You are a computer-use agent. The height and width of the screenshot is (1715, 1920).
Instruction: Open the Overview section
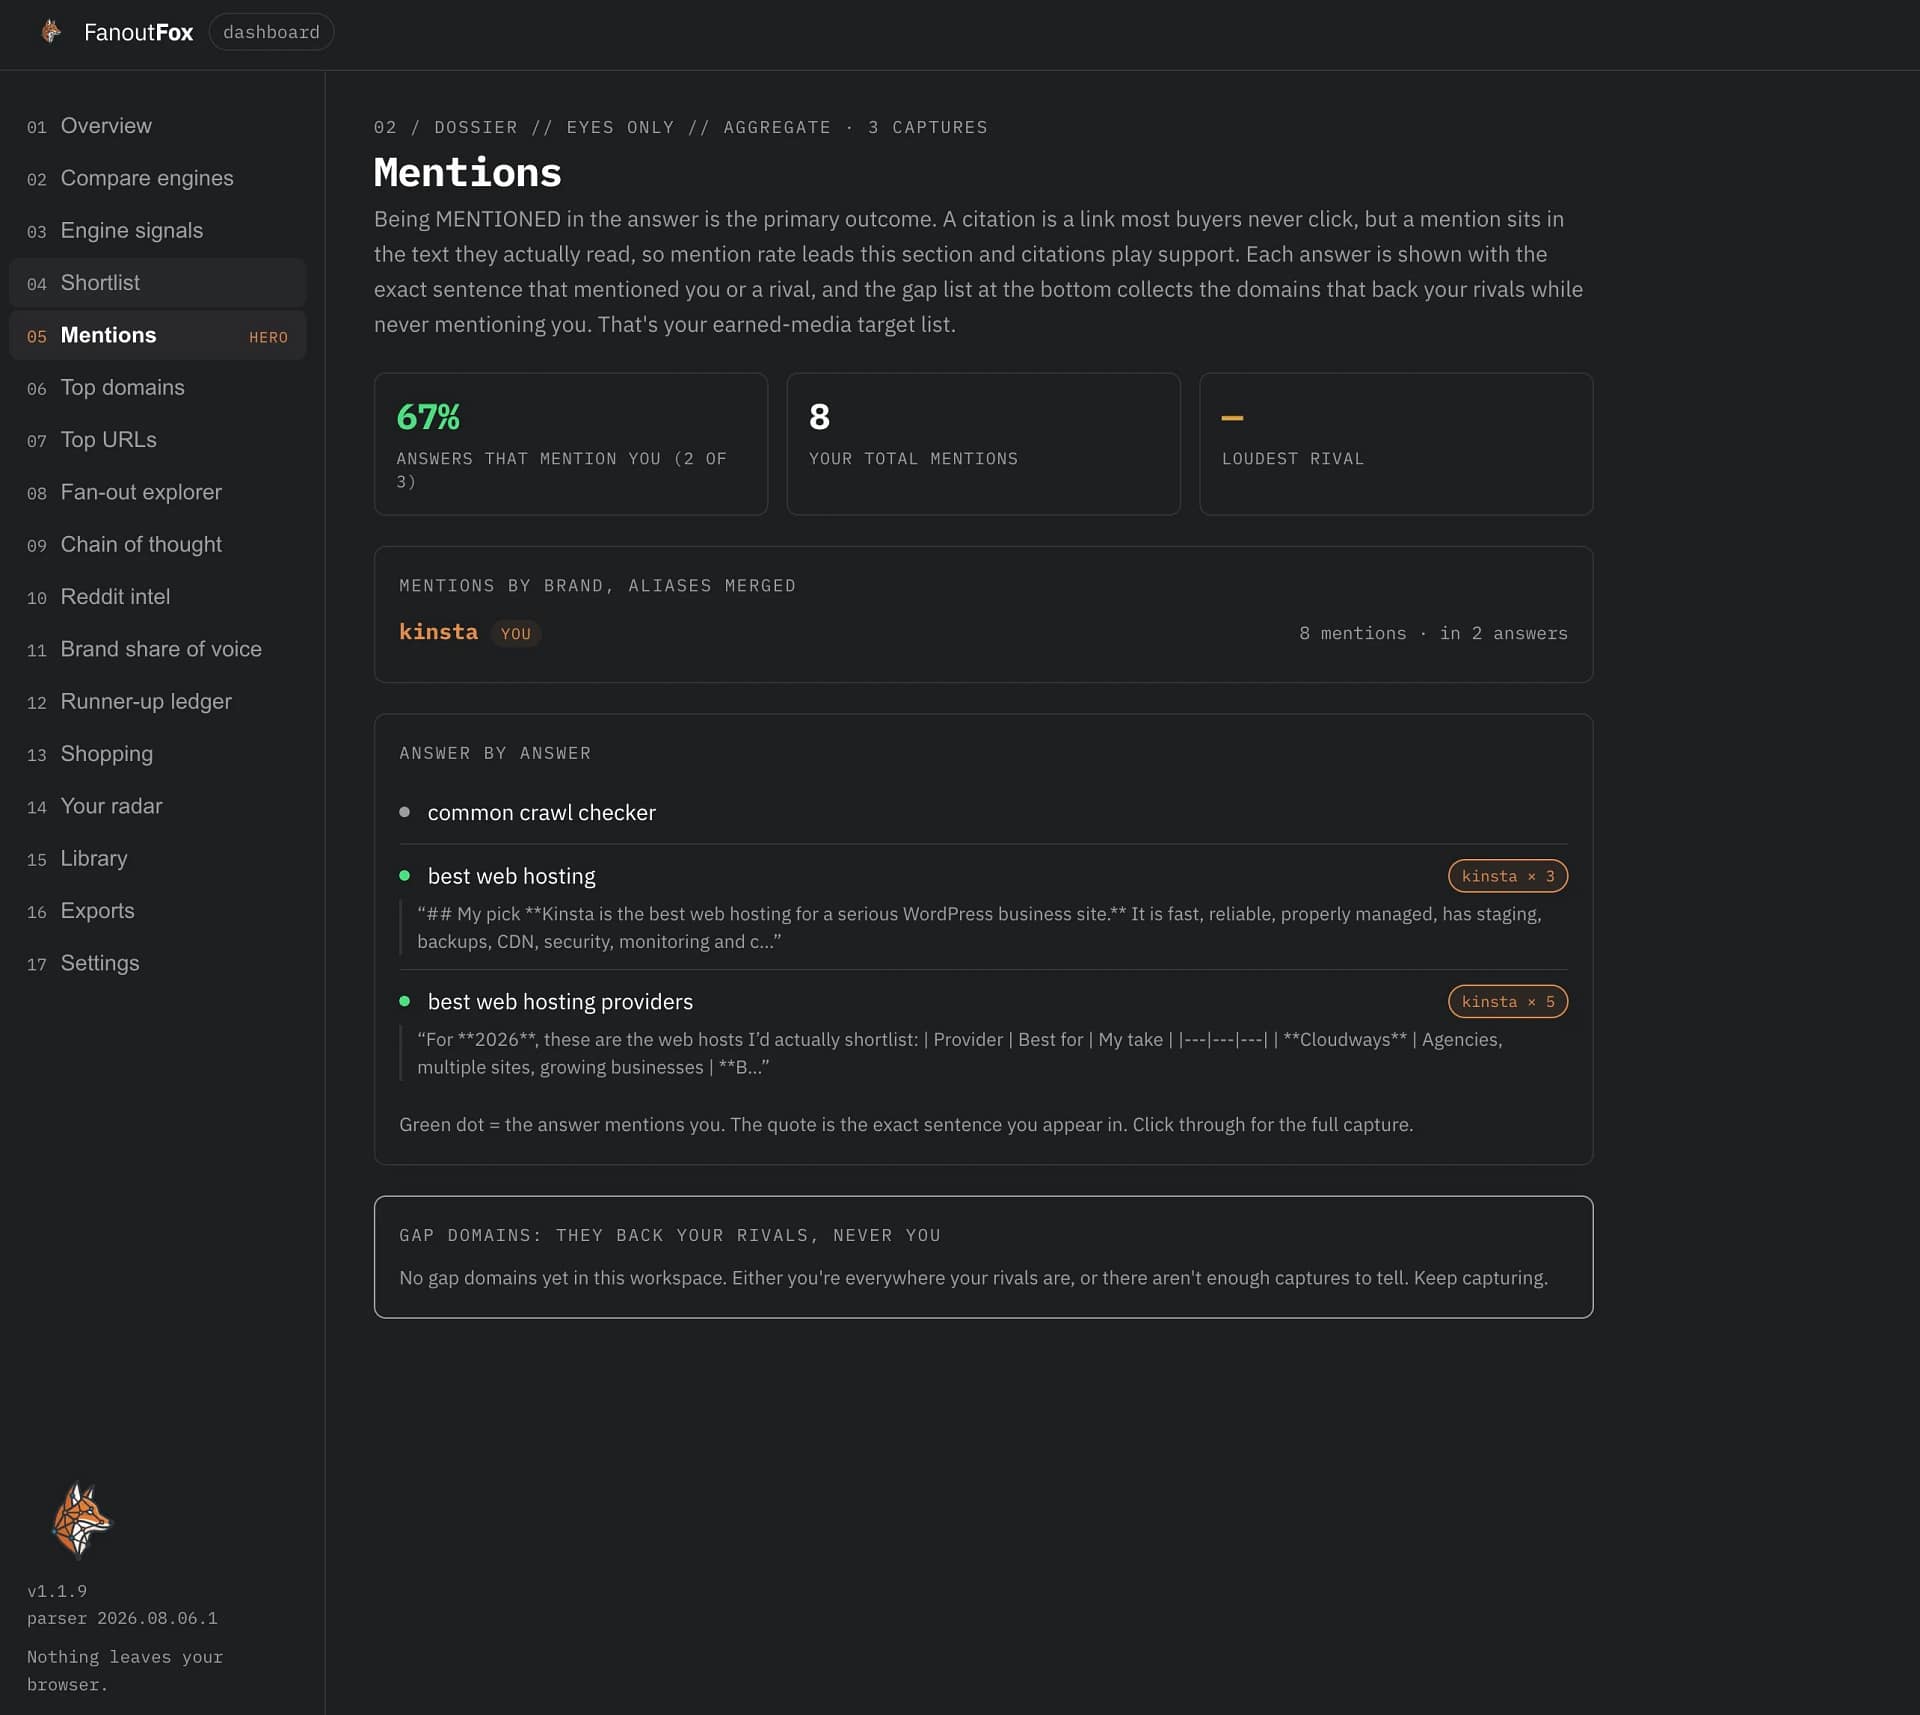157,126
